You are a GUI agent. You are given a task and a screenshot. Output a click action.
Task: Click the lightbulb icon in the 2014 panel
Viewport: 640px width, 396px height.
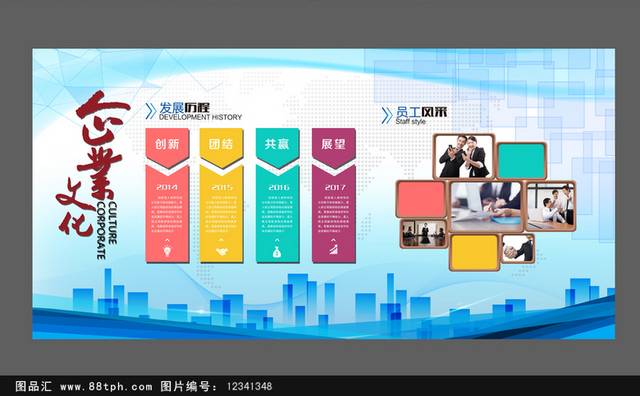point(167,251)
